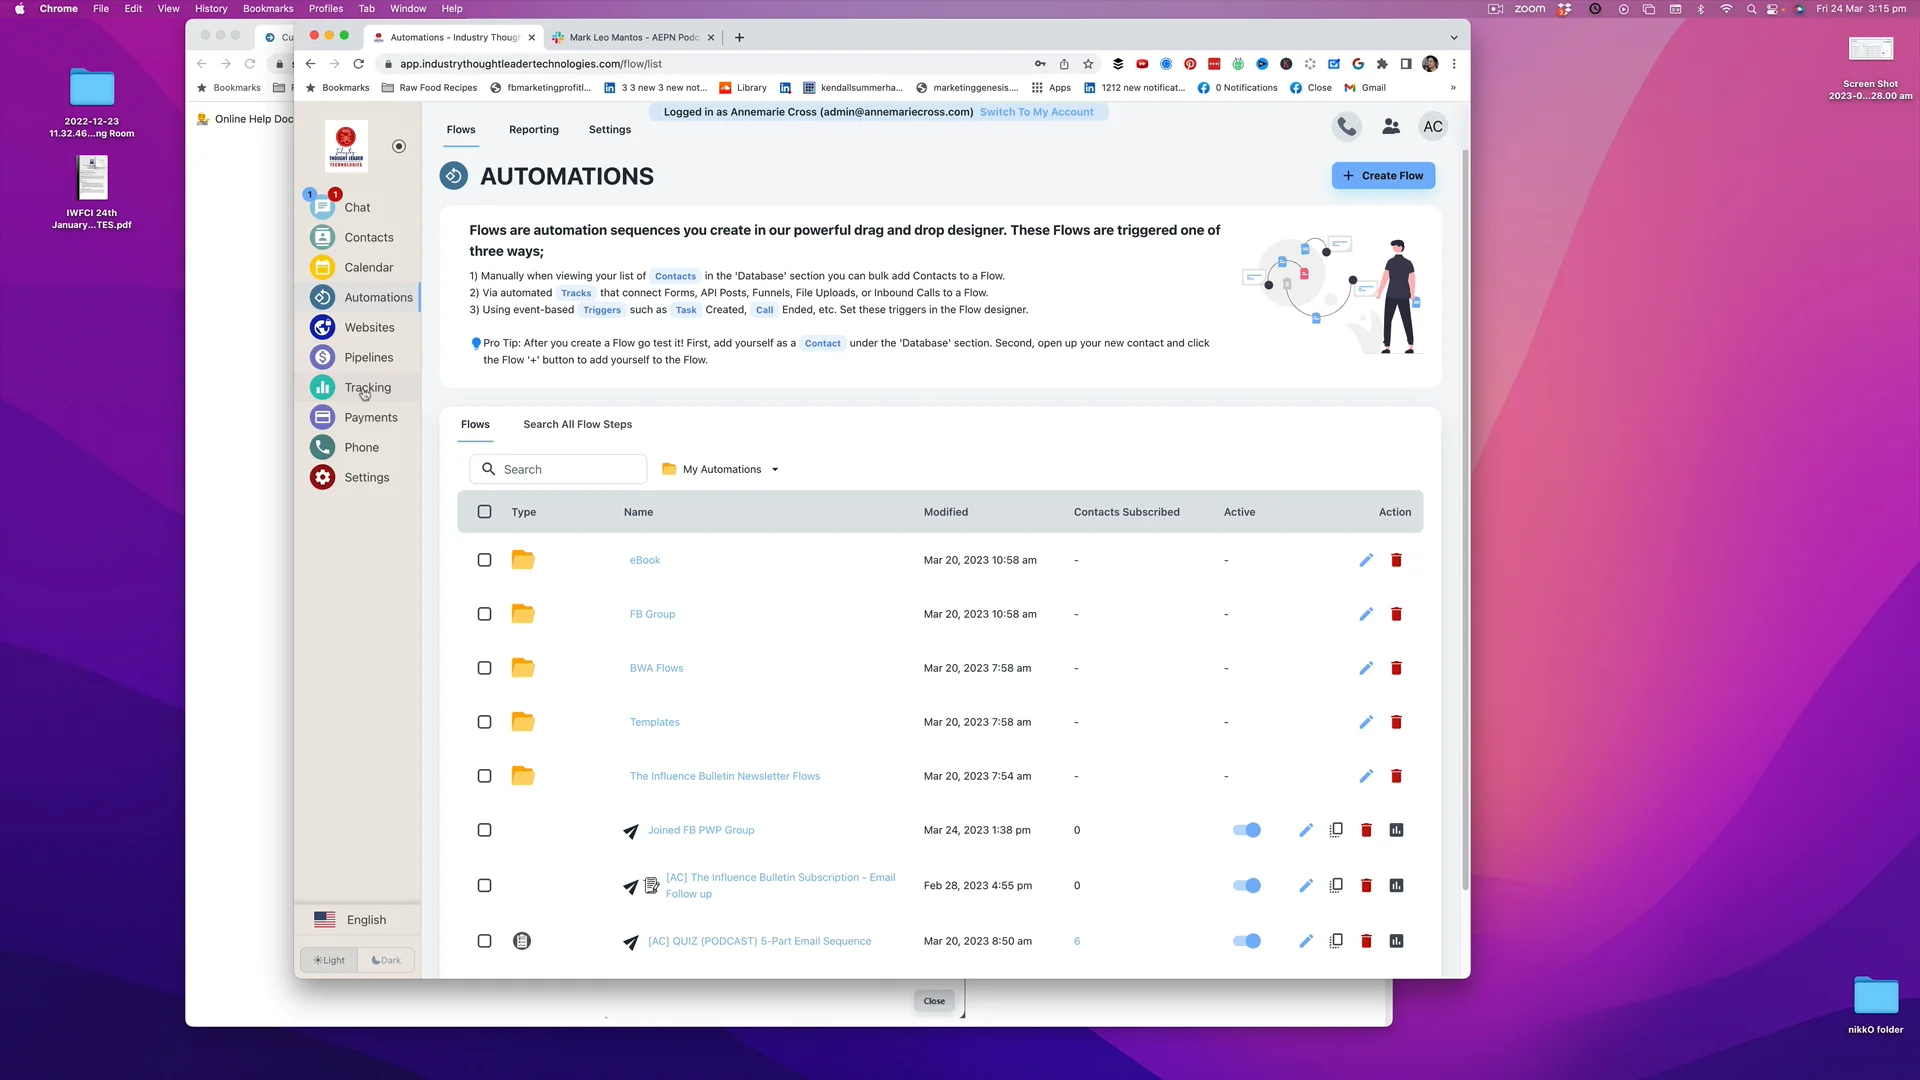Open Chrome History menu
1920x1080 pixels.
211,9
